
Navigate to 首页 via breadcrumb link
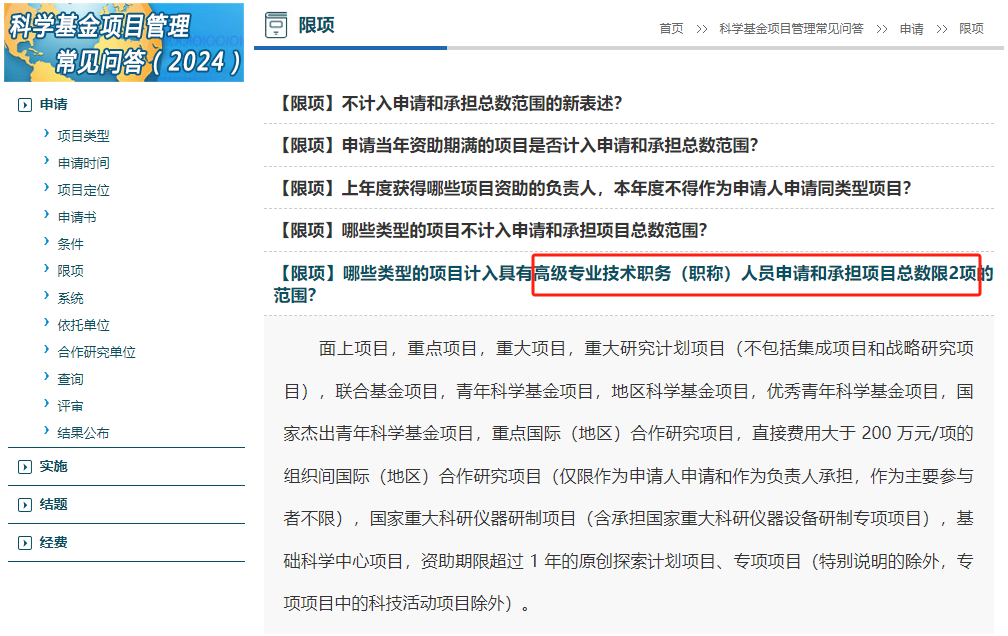pos(670,30)
